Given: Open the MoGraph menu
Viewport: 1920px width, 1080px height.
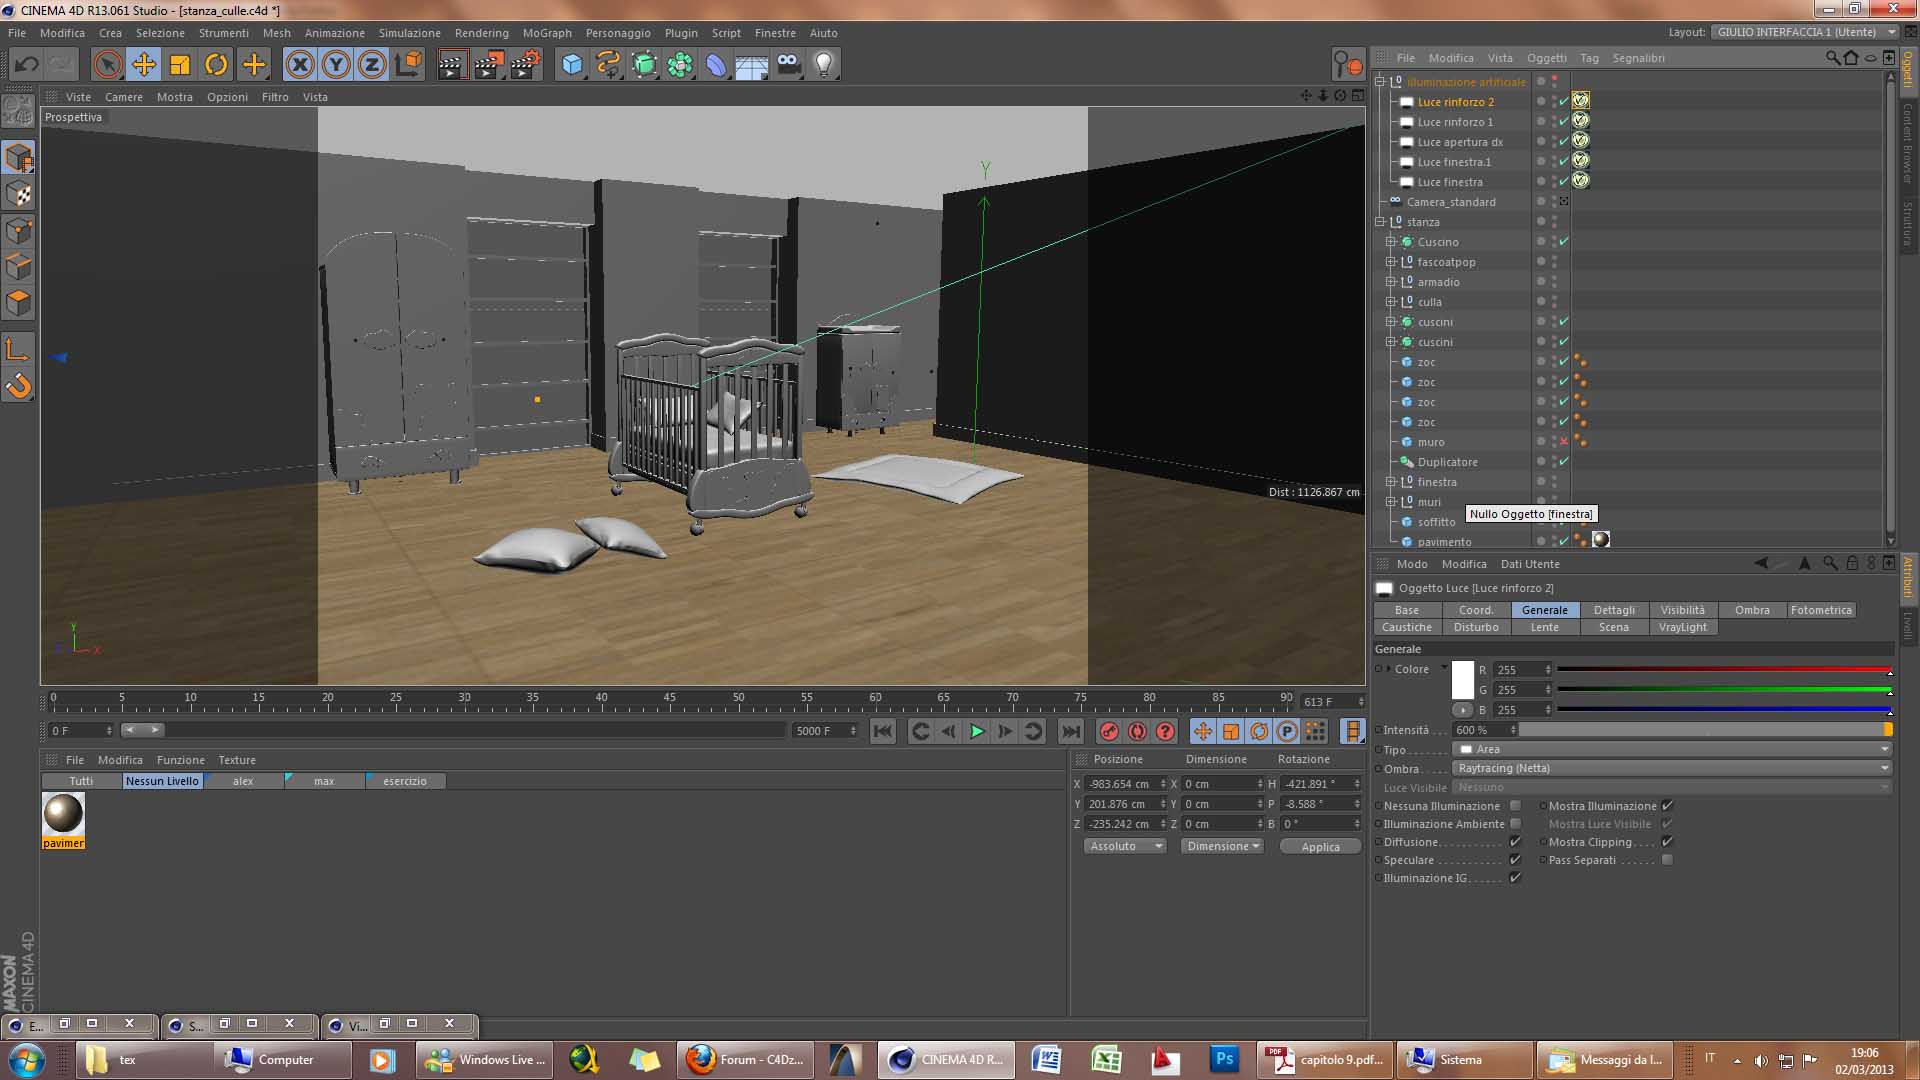Looking at the screenshot, I should tap(547, 33).
